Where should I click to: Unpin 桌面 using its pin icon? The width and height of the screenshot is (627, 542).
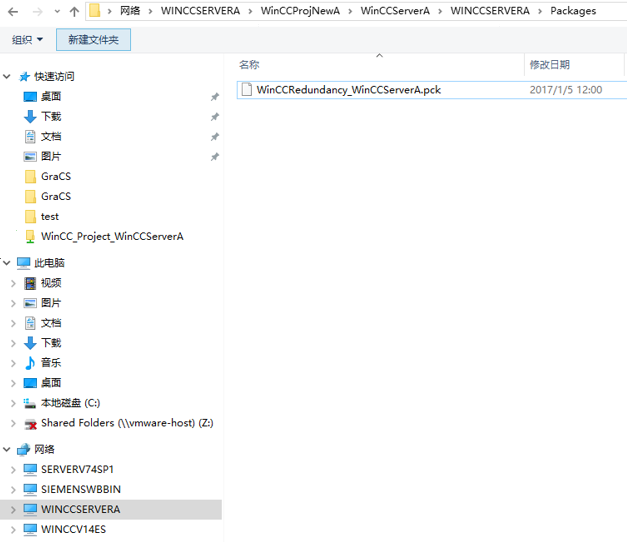215,96
